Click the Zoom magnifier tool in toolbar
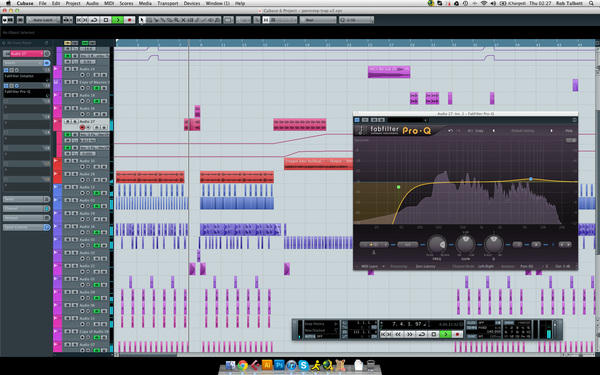This screenshot has height=375, width=600. coord(176,20)
